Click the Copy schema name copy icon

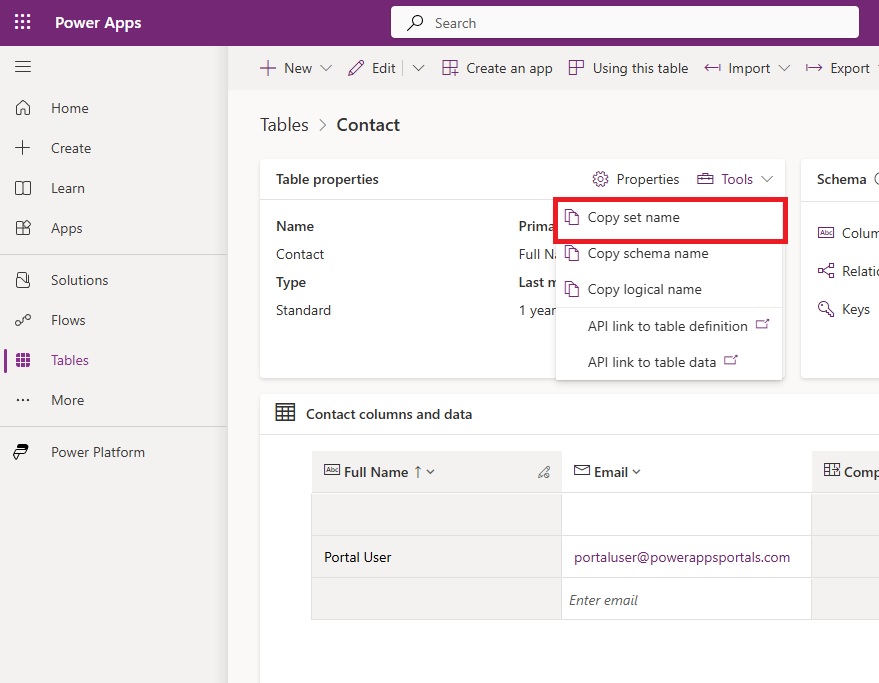(x=572, y=253)
